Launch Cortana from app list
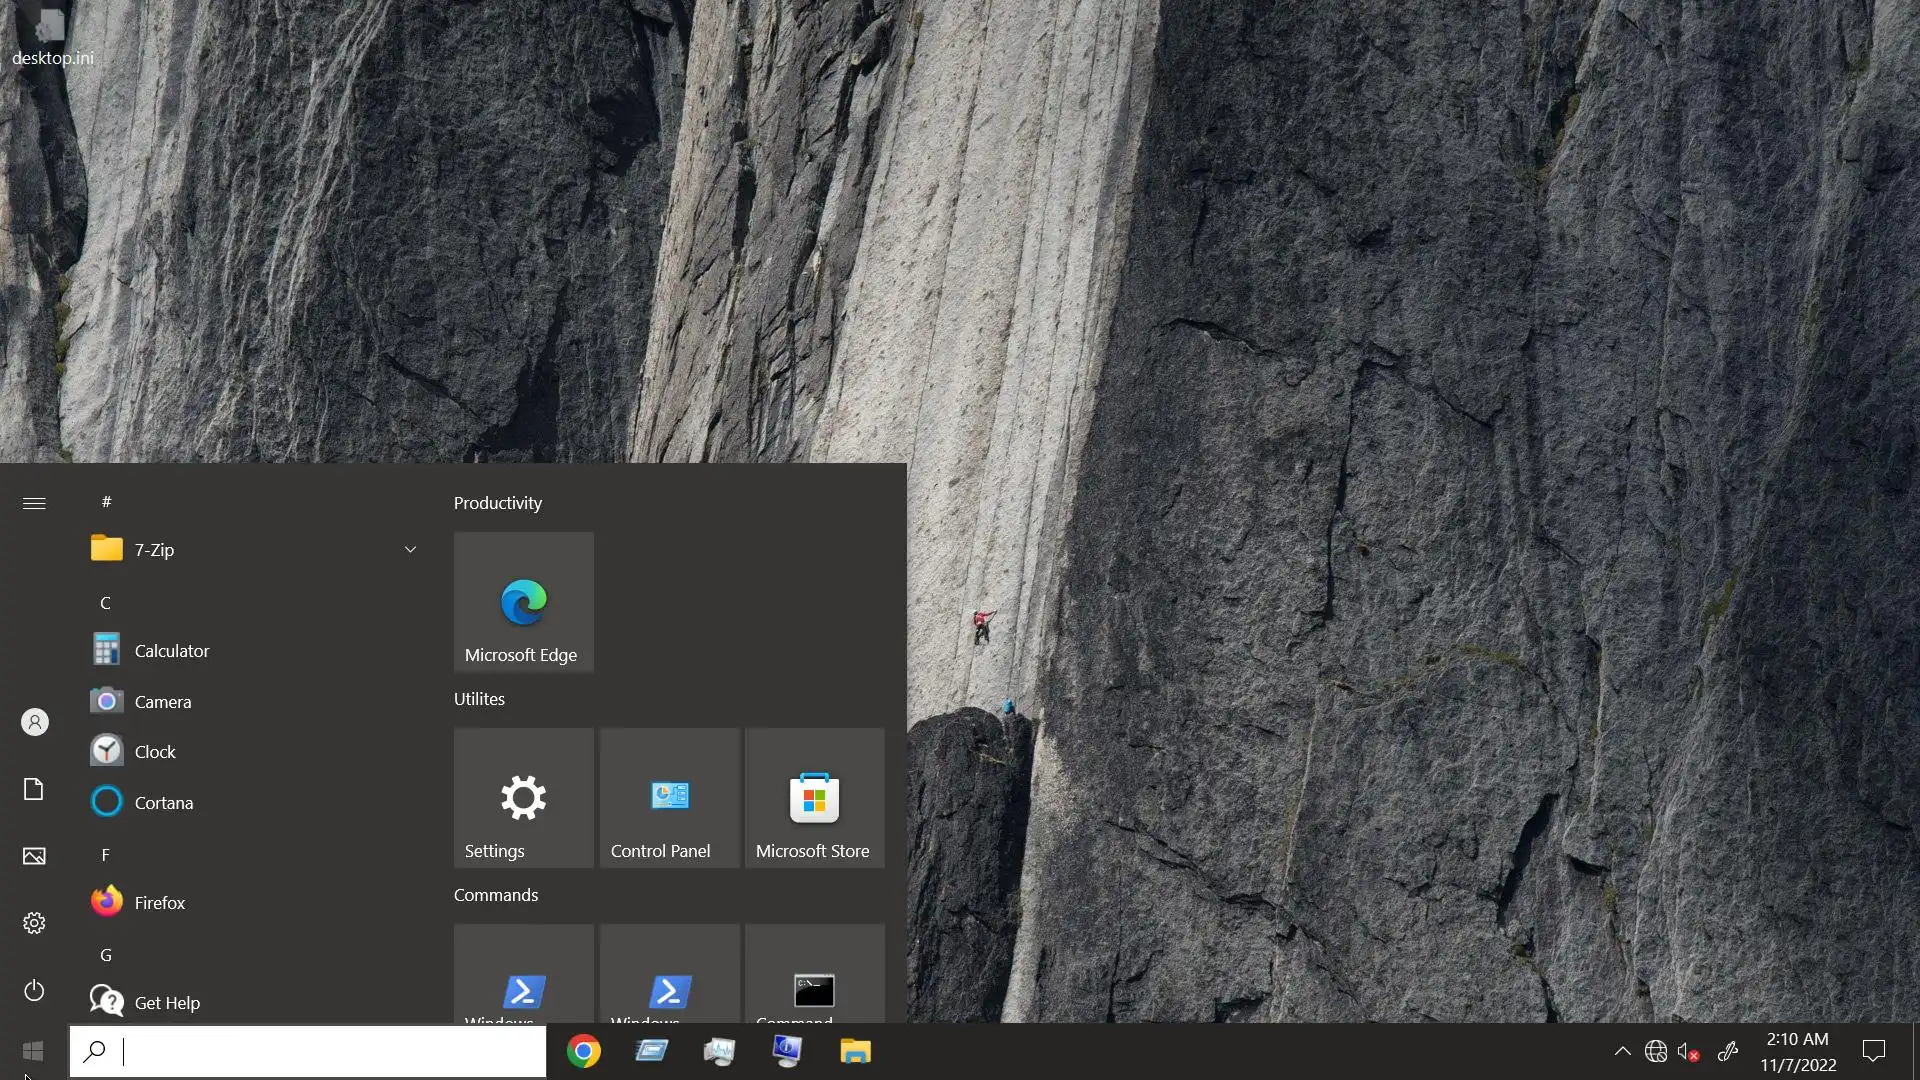This screenshot has width=1920, height=1080. [x=163, y=803]
